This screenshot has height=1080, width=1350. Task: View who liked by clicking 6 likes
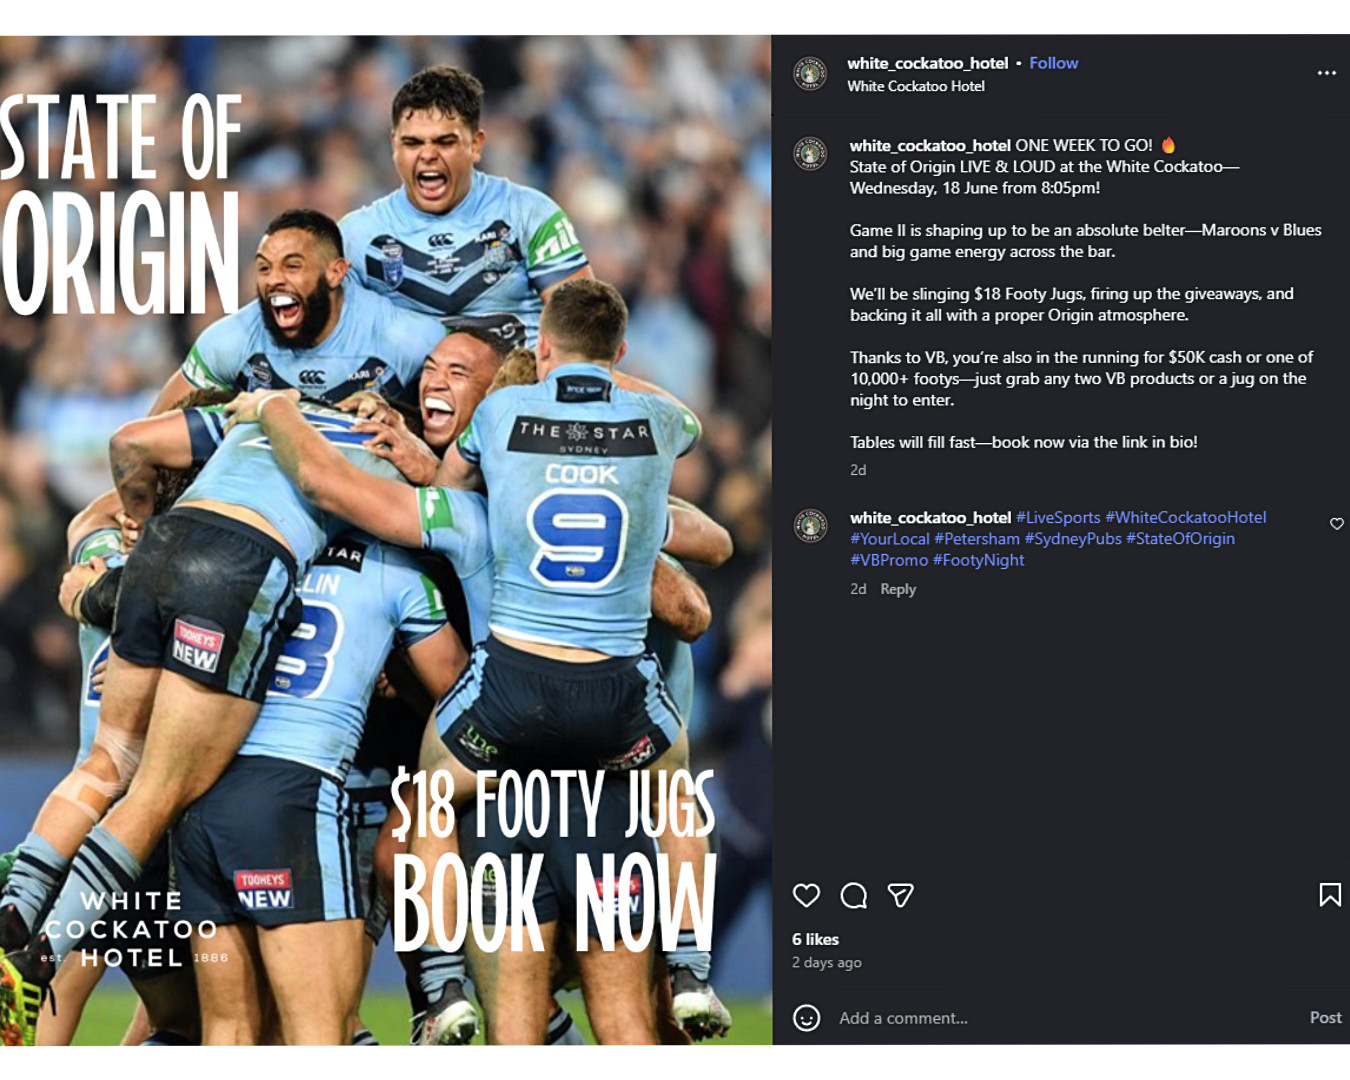point(815,939)
